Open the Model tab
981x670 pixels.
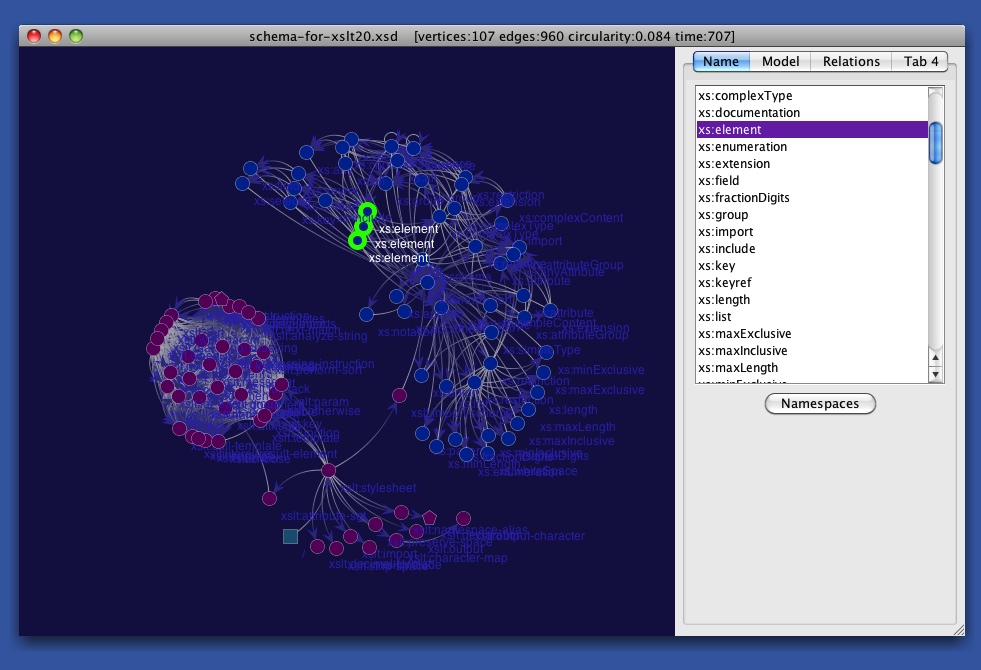click(780, 61)
